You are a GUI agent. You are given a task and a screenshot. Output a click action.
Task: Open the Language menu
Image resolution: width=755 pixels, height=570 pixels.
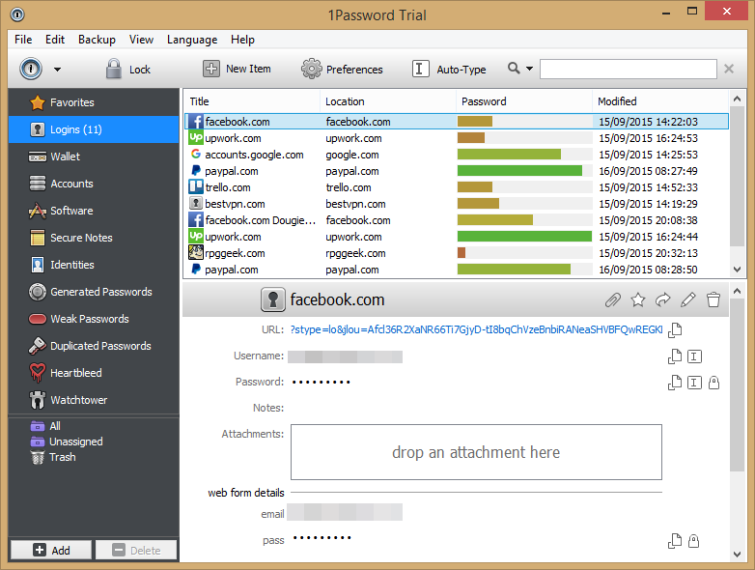coord(192,39)
